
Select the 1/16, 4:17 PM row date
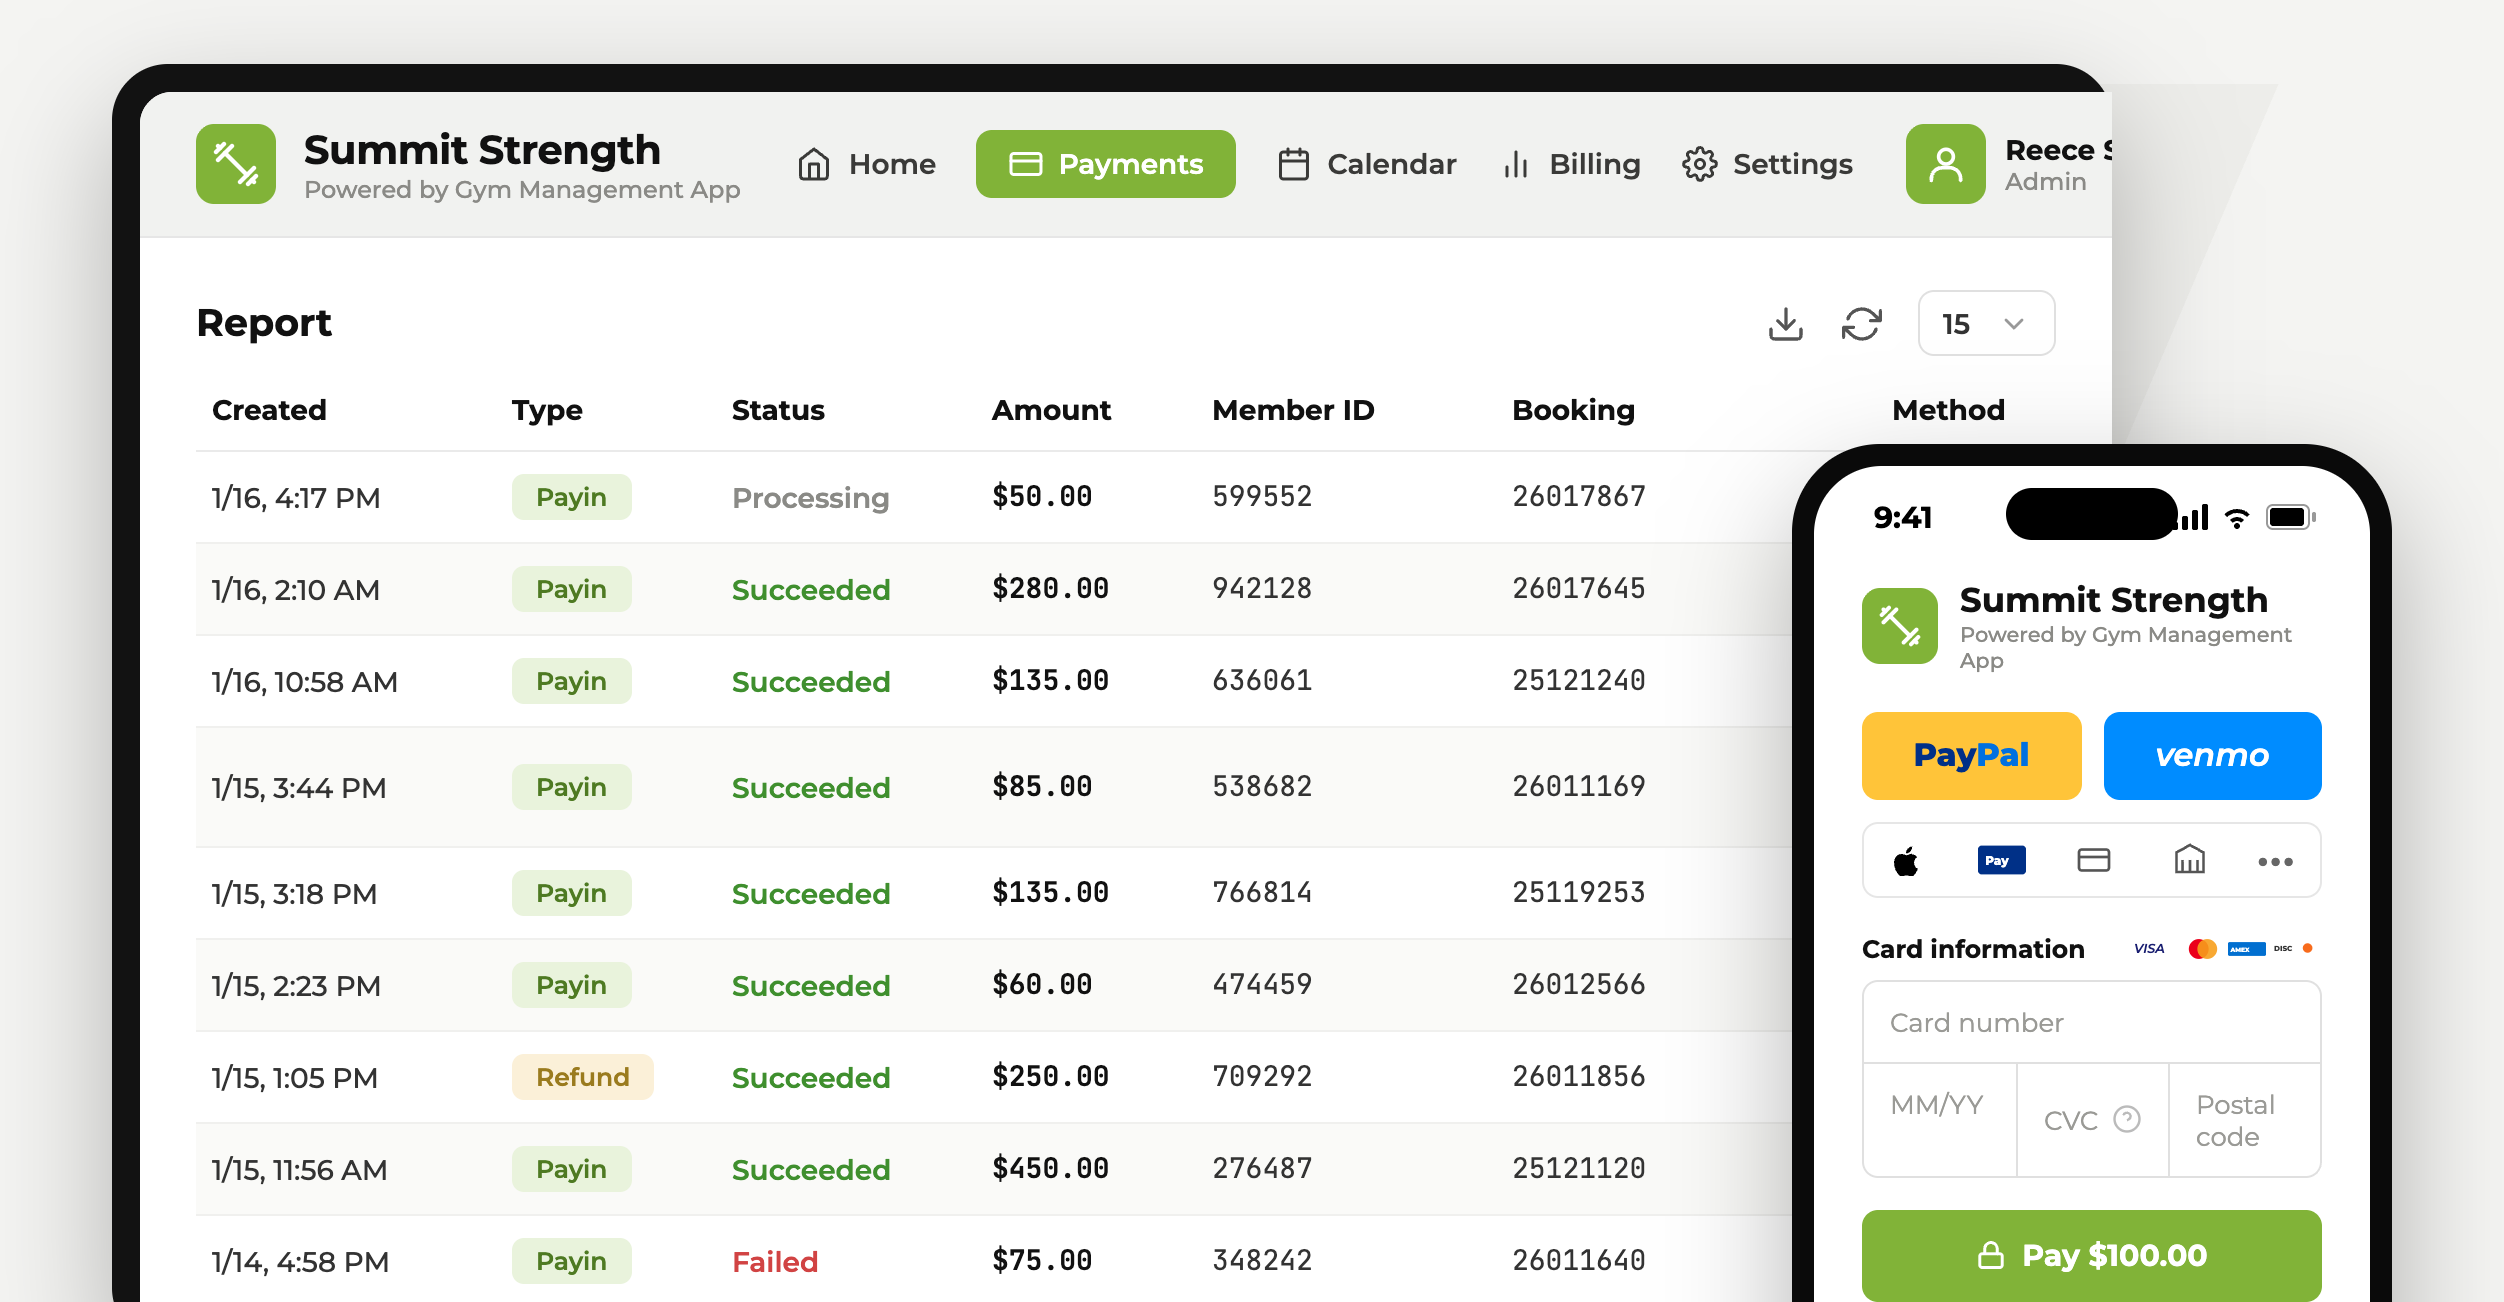(296, 498)
